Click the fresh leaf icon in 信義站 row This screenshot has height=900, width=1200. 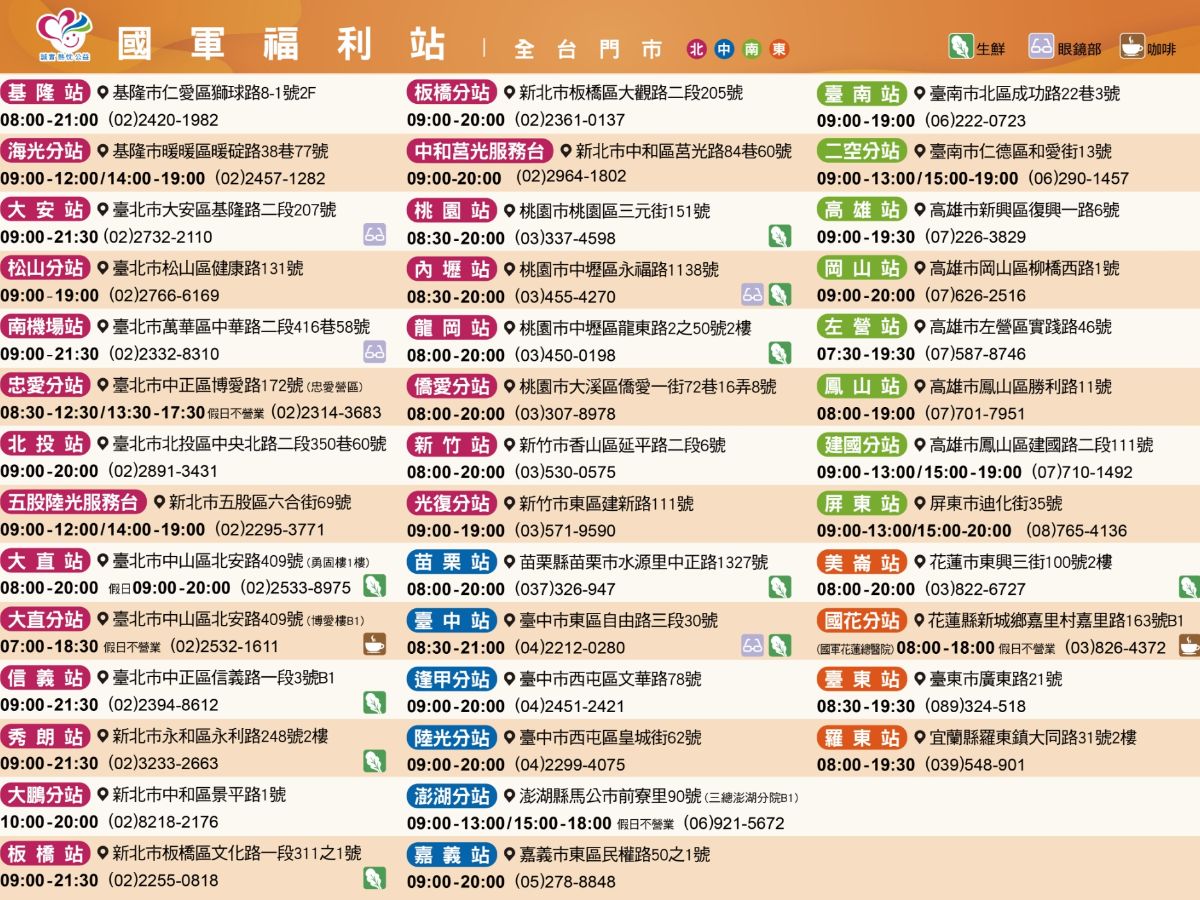coord(374,702)
